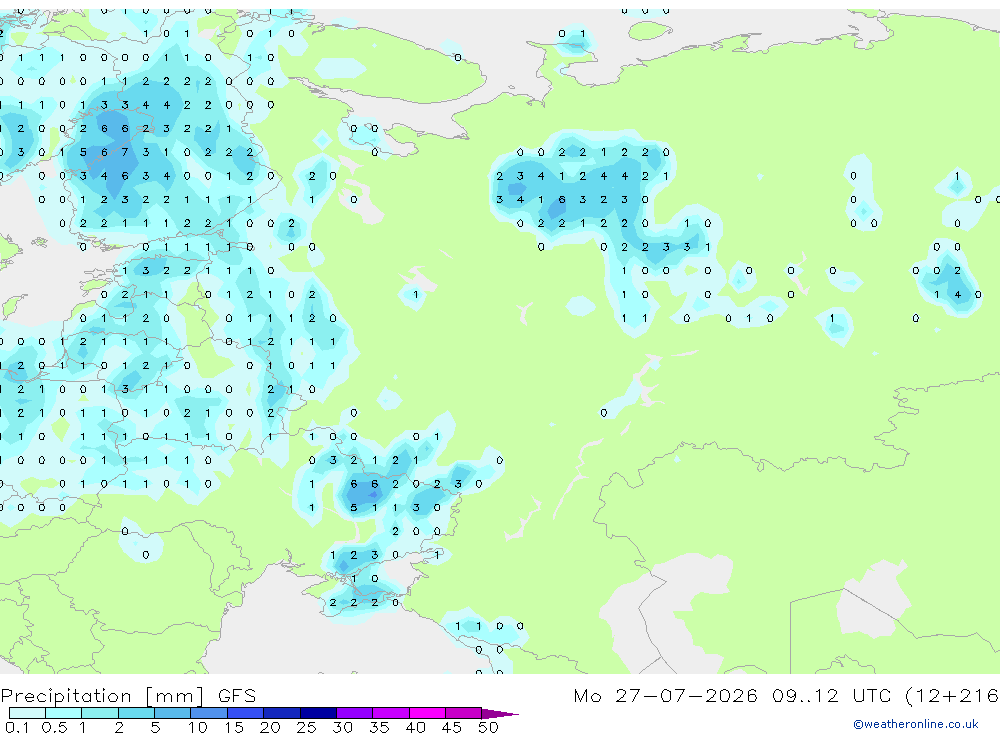Select the 5–10 mm legend color box
This screenshot has width=1000, height=733.
(x=173, y=713)
